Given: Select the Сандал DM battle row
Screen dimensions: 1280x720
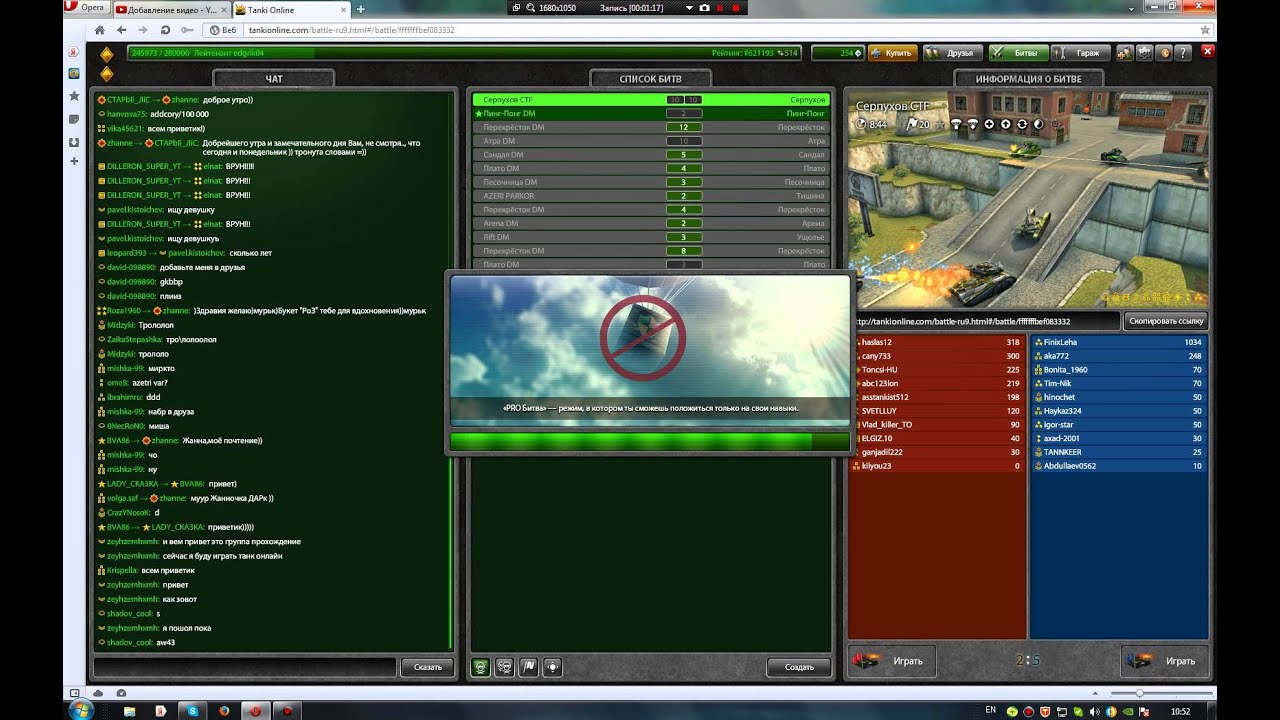Looking at the screenshot, I should (x=651, y=155).
